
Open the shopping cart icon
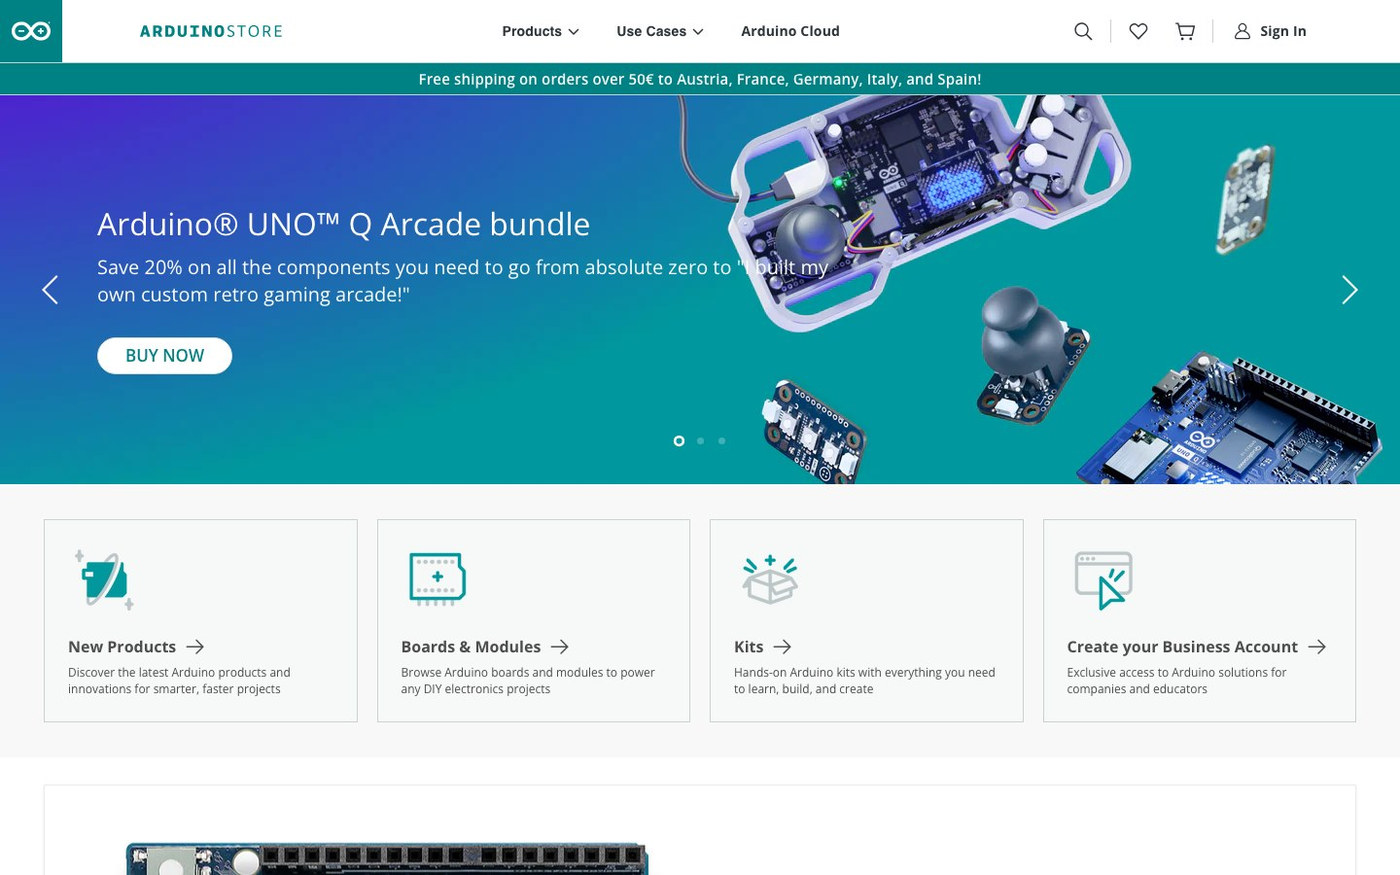coord(1185,31)
